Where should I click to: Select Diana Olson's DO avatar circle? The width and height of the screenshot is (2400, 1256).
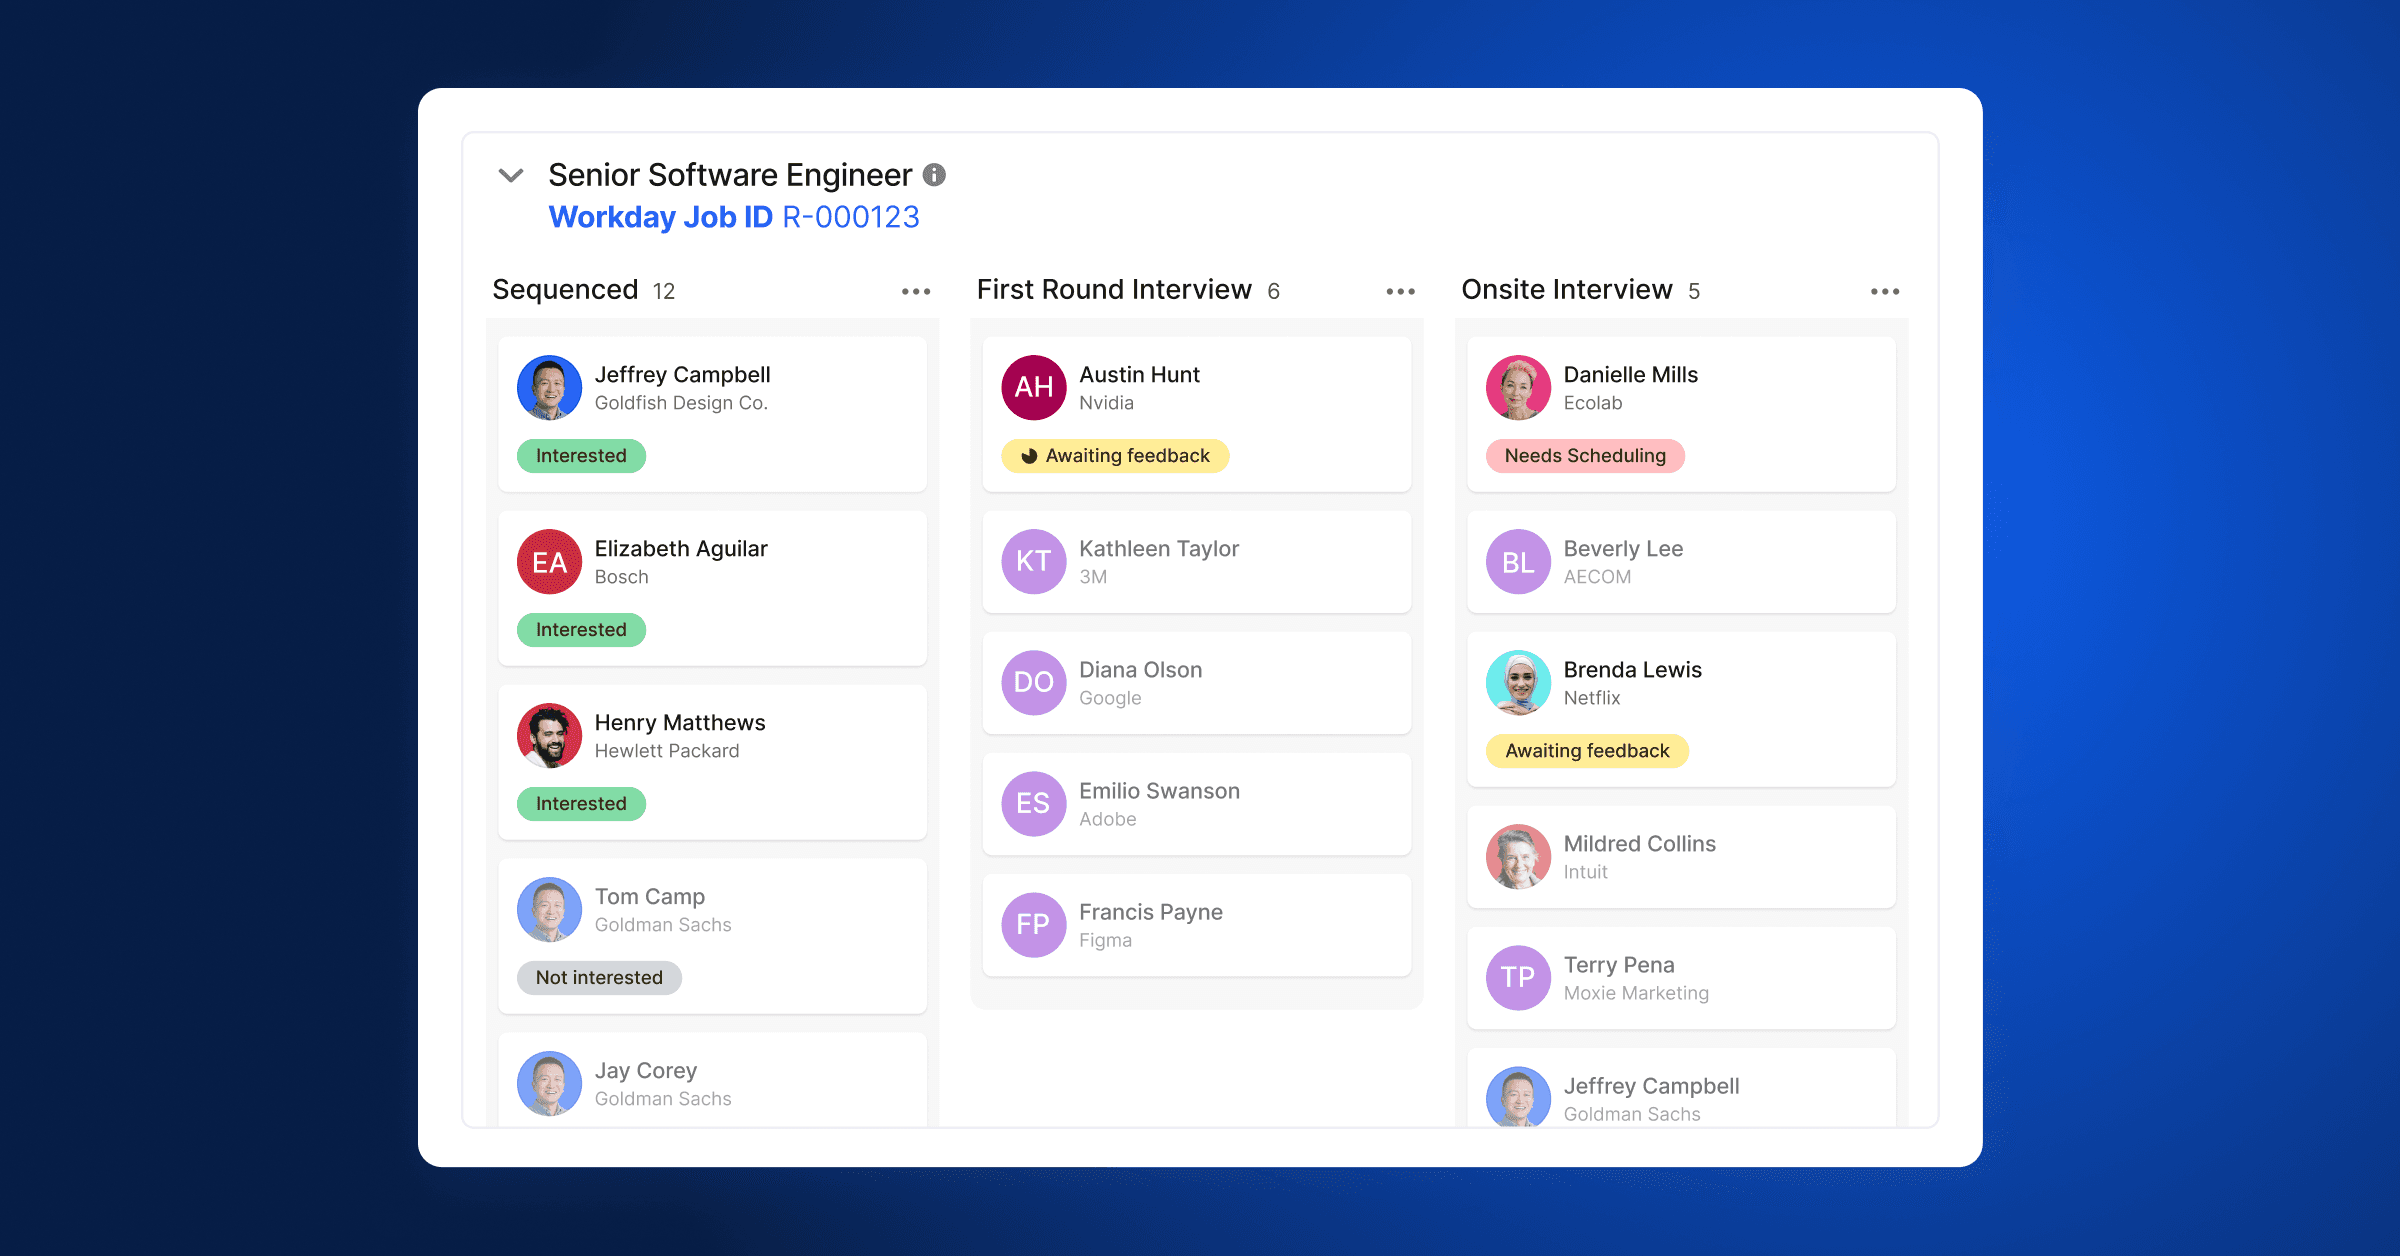point(1033,682)
